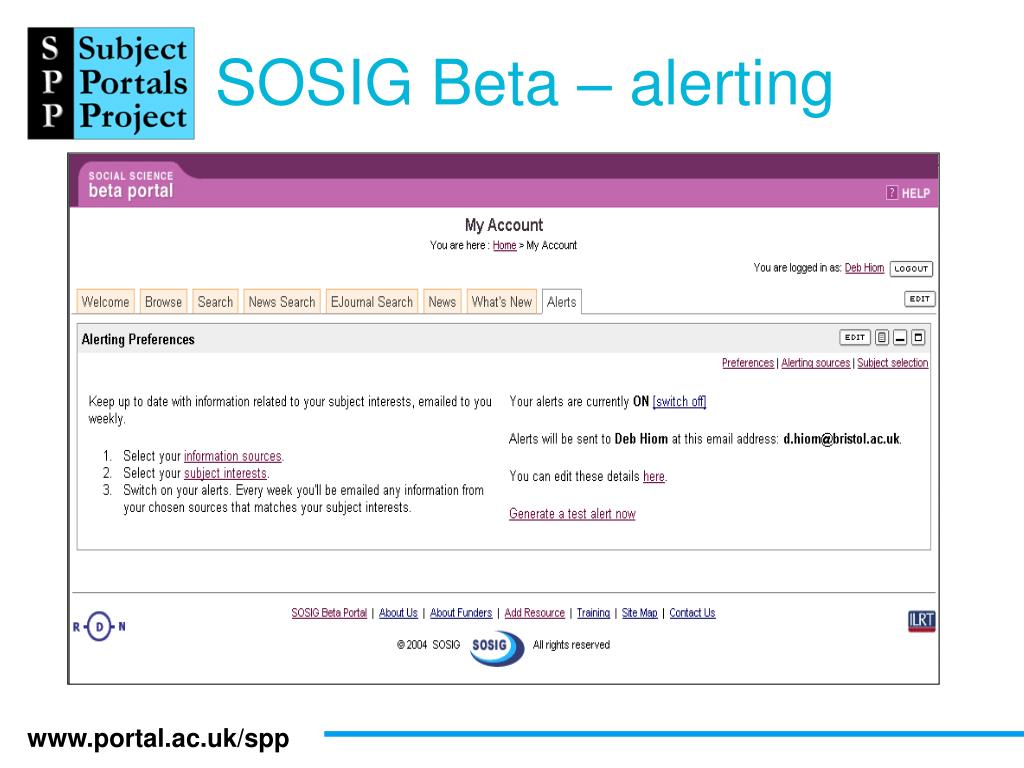Click the SOSIG logo in the footer

[x=496, y=647]
